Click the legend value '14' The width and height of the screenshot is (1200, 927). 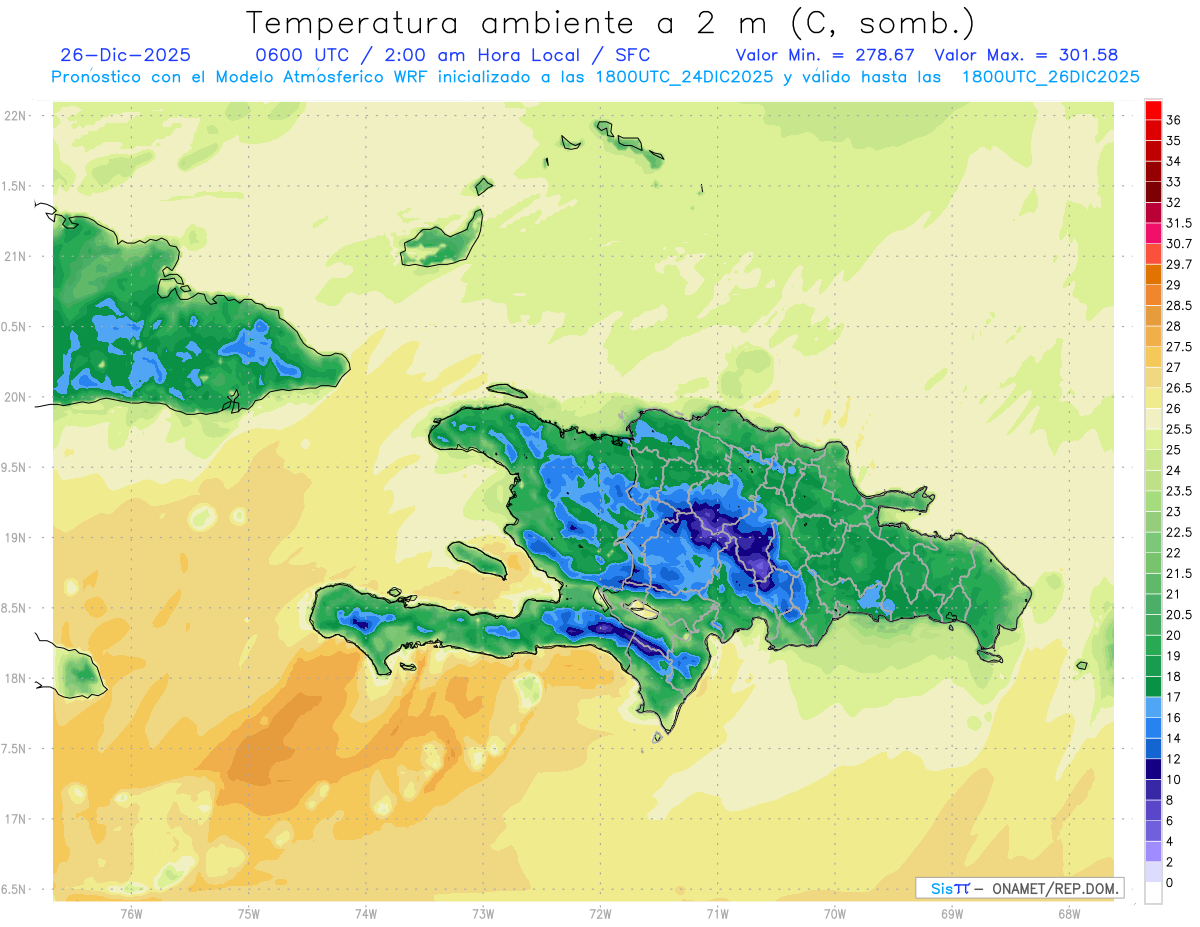pyautogui.click(x=1173, y=738)
